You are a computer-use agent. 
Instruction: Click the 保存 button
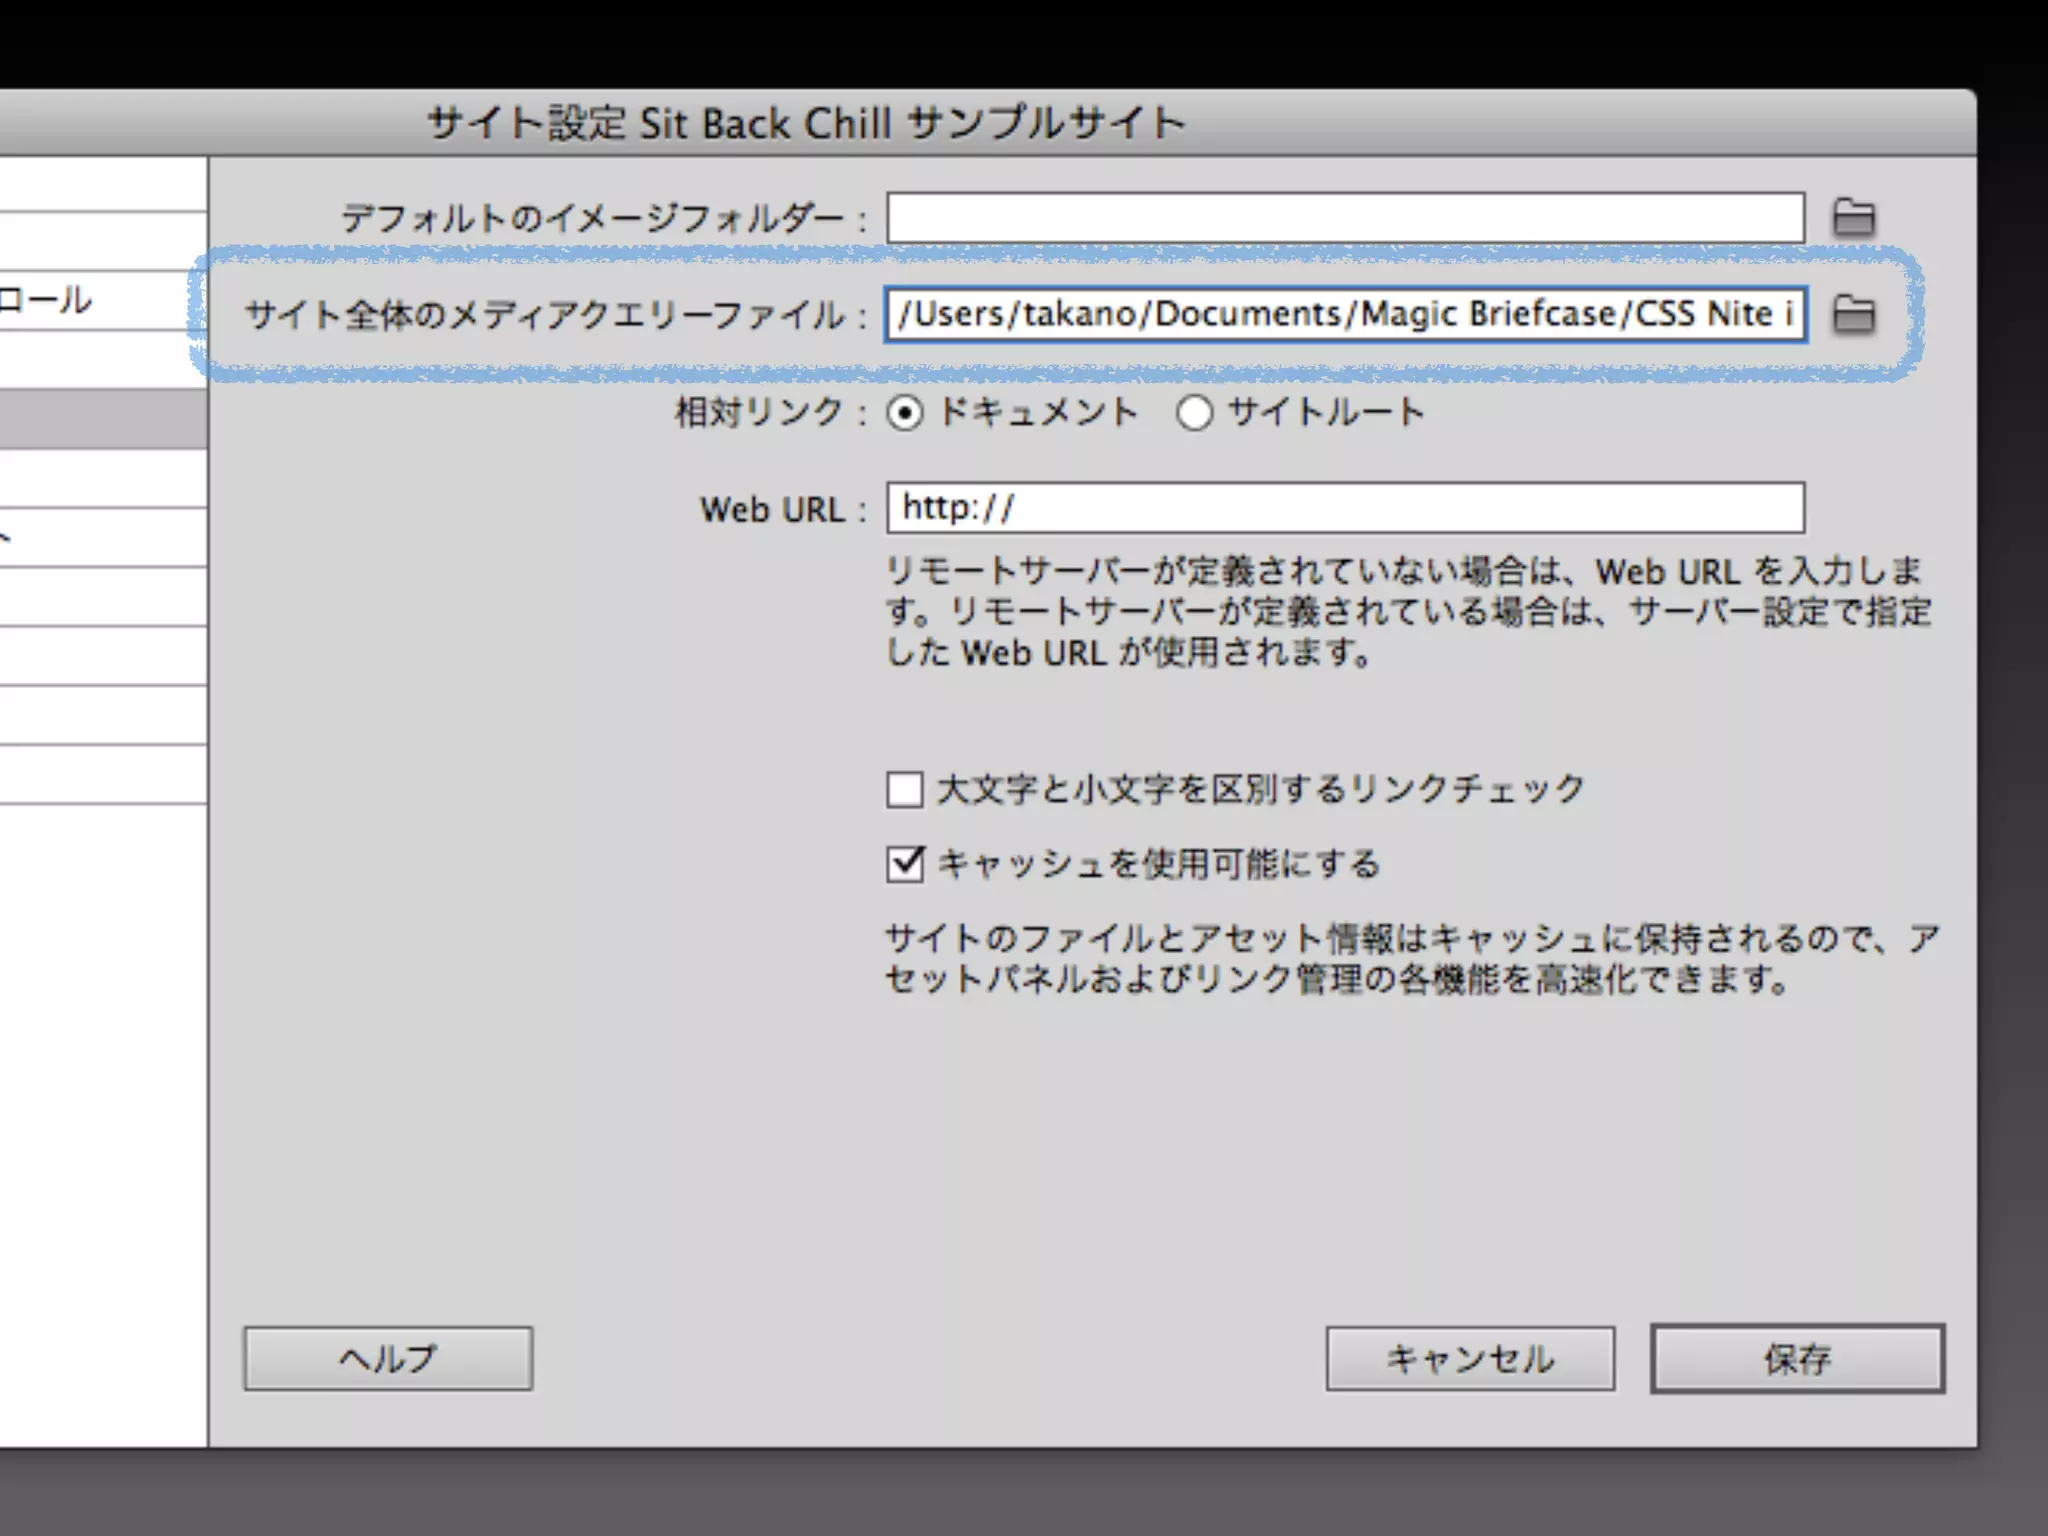1797,1358
